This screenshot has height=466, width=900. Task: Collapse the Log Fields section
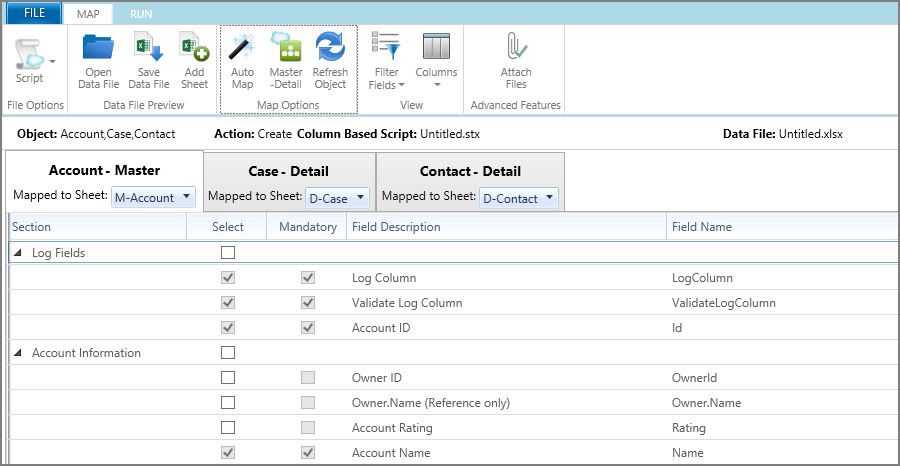18,253
